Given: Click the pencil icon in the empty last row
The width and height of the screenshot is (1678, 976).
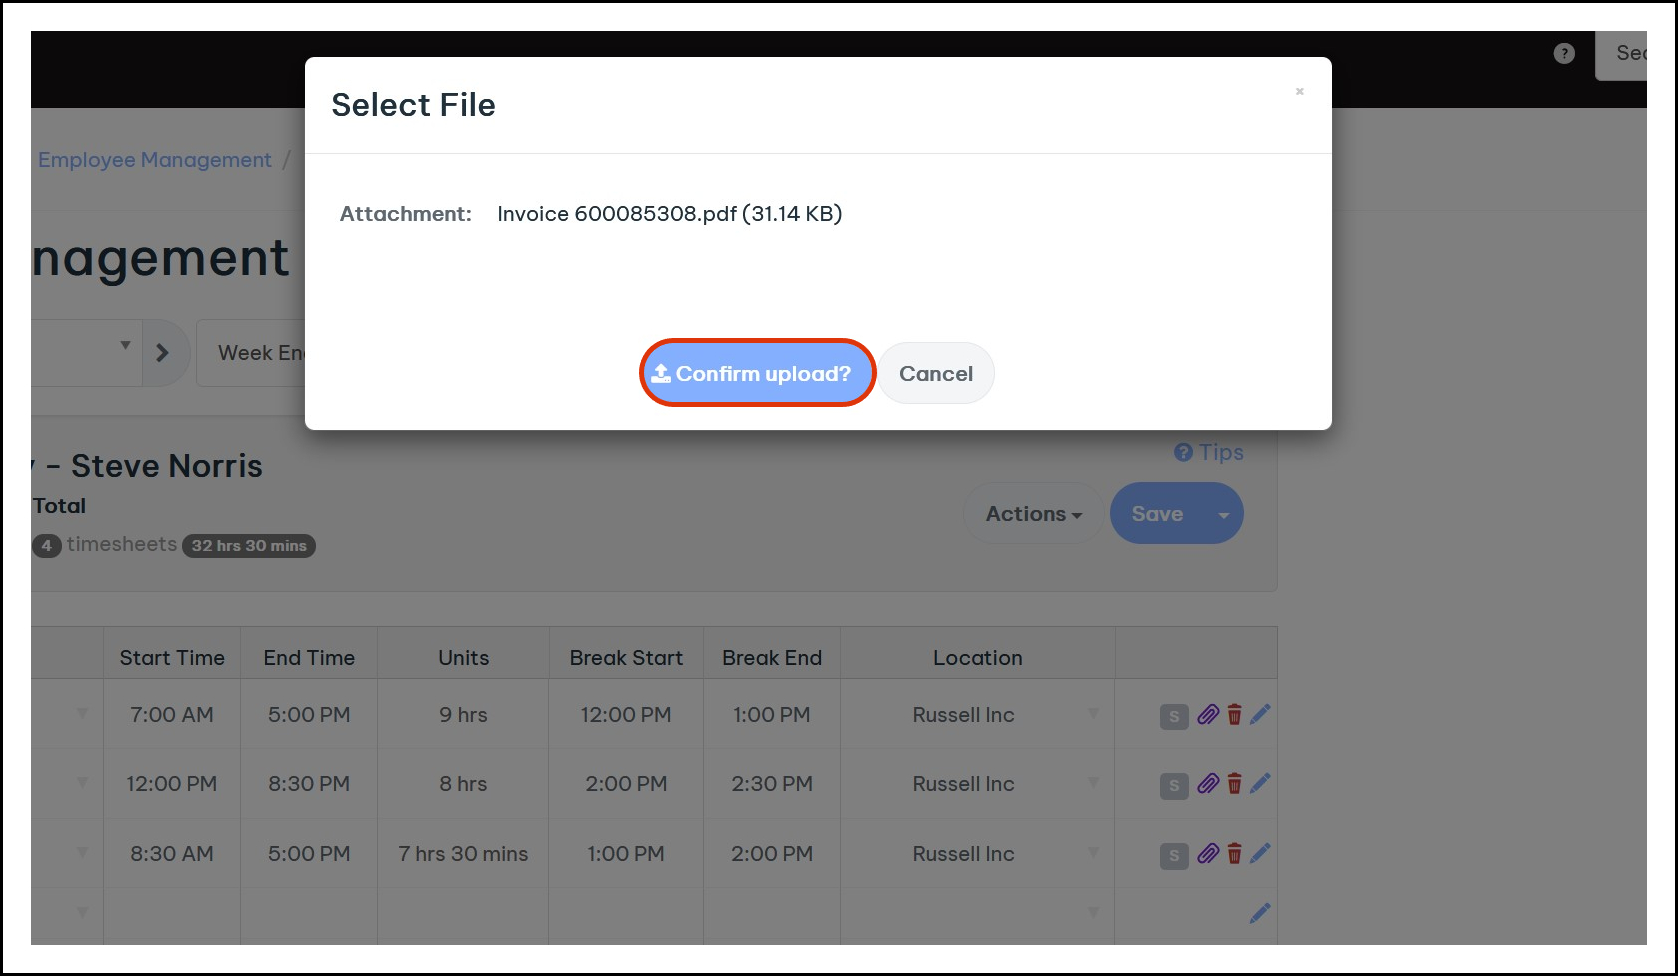Looking at the screenshot, I should tap(1260, 912).
